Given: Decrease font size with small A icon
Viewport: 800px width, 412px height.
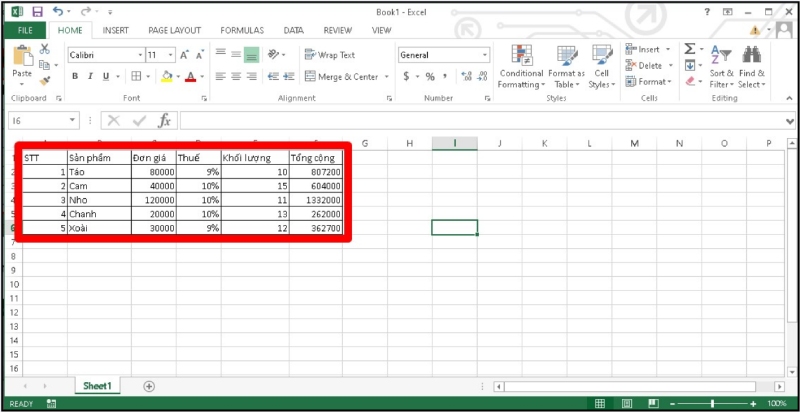Looking at the screenshot, I should [200, 55].
